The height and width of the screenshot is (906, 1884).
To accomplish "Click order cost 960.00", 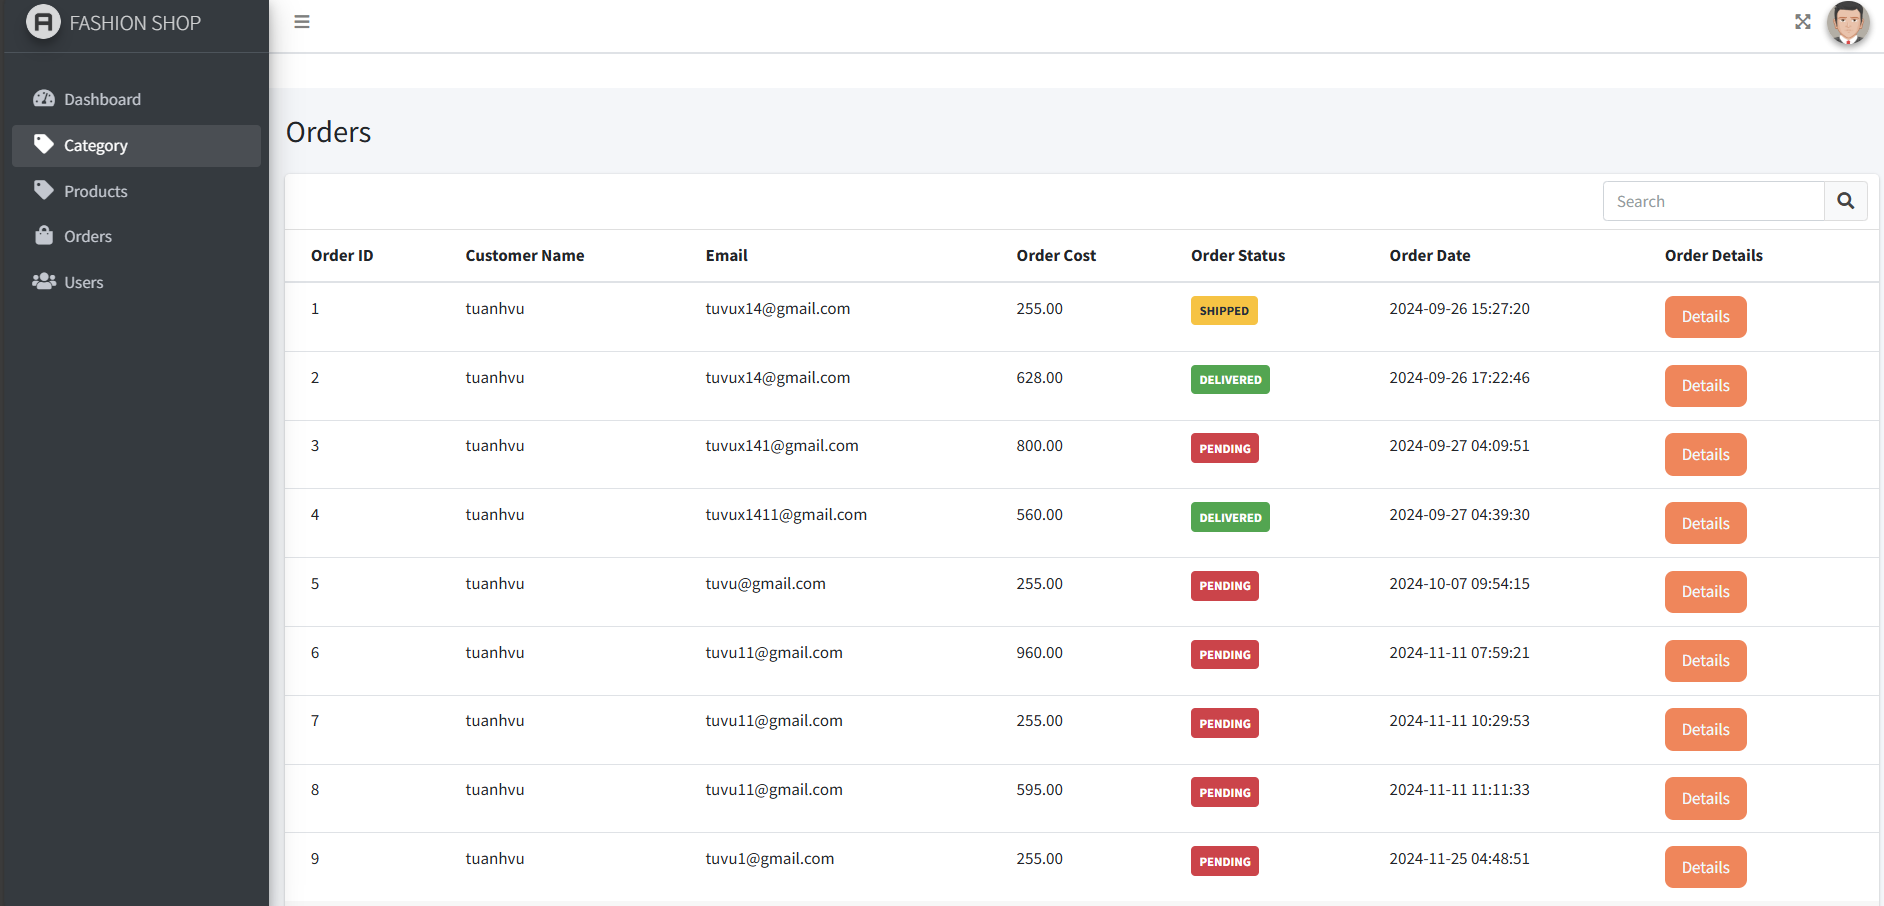I will [1040, 653].
